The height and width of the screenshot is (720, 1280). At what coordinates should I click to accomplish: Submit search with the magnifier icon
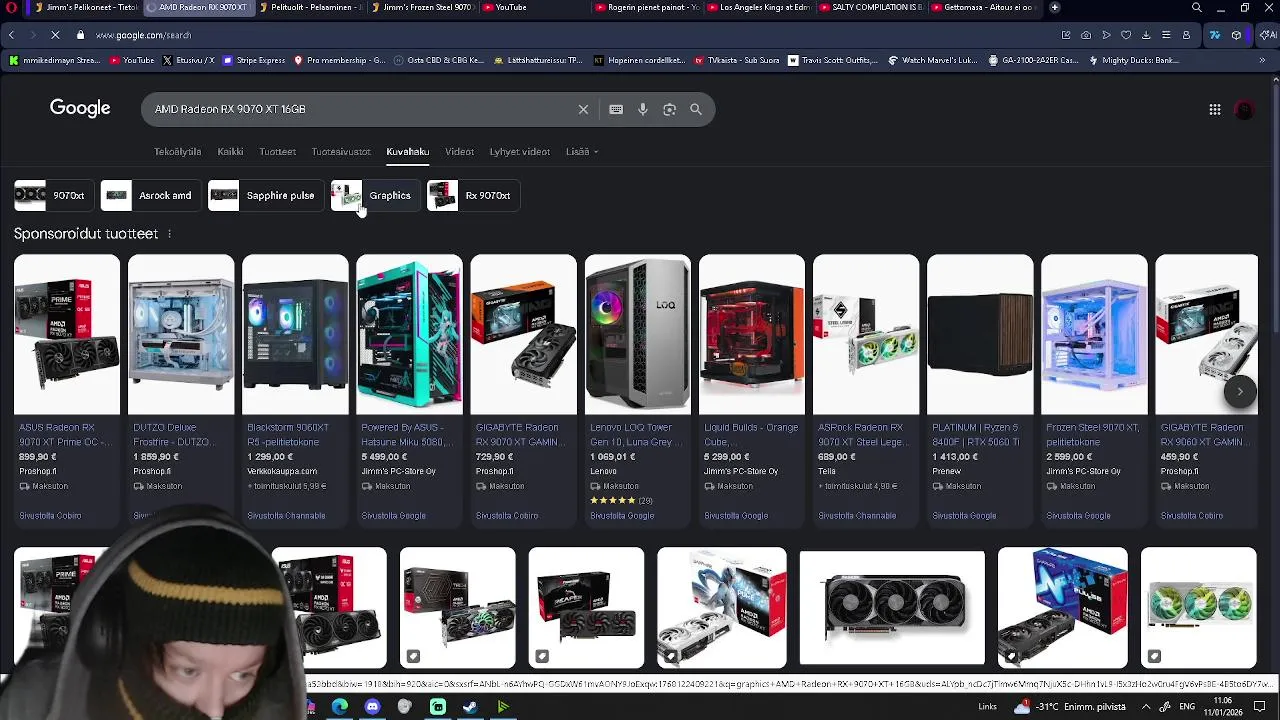pos(696,109)
